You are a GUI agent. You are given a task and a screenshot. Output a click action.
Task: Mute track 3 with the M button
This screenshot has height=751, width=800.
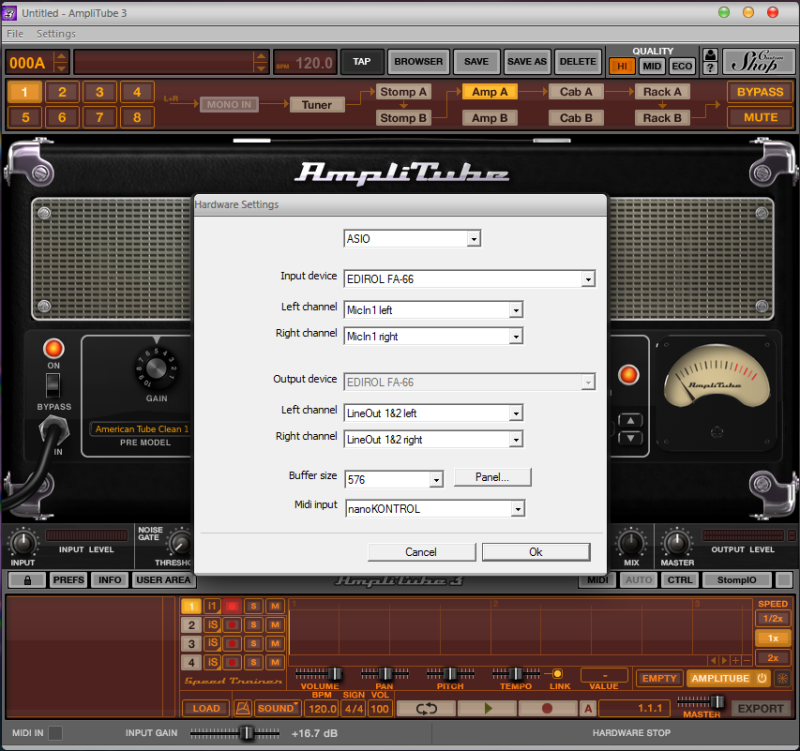click(x=275, y=644)
